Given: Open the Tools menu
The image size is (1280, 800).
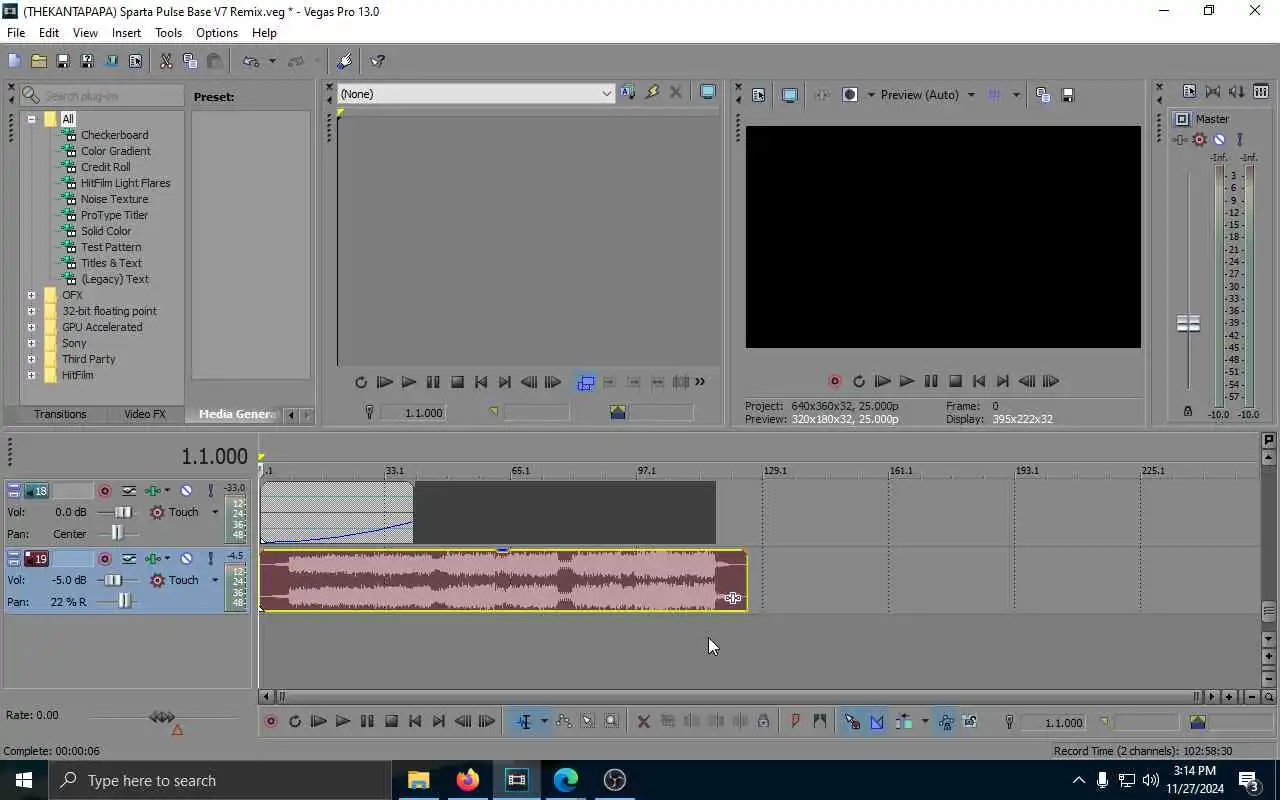Looking at the screenshot, I should [x=168, y=33].
